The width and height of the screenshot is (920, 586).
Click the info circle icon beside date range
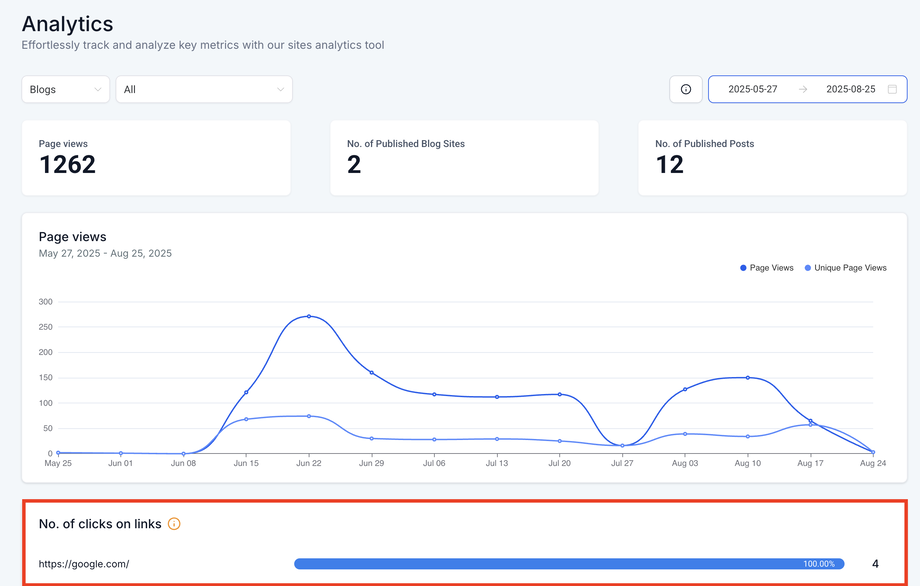[x=686, y=89]
